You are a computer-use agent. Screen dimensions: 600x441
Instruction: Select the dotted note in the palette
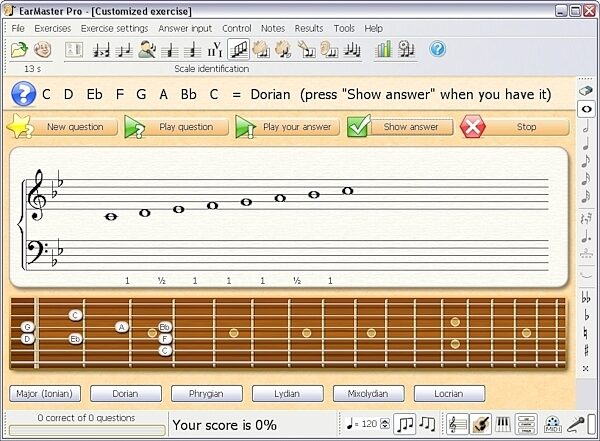coord(586,236)
